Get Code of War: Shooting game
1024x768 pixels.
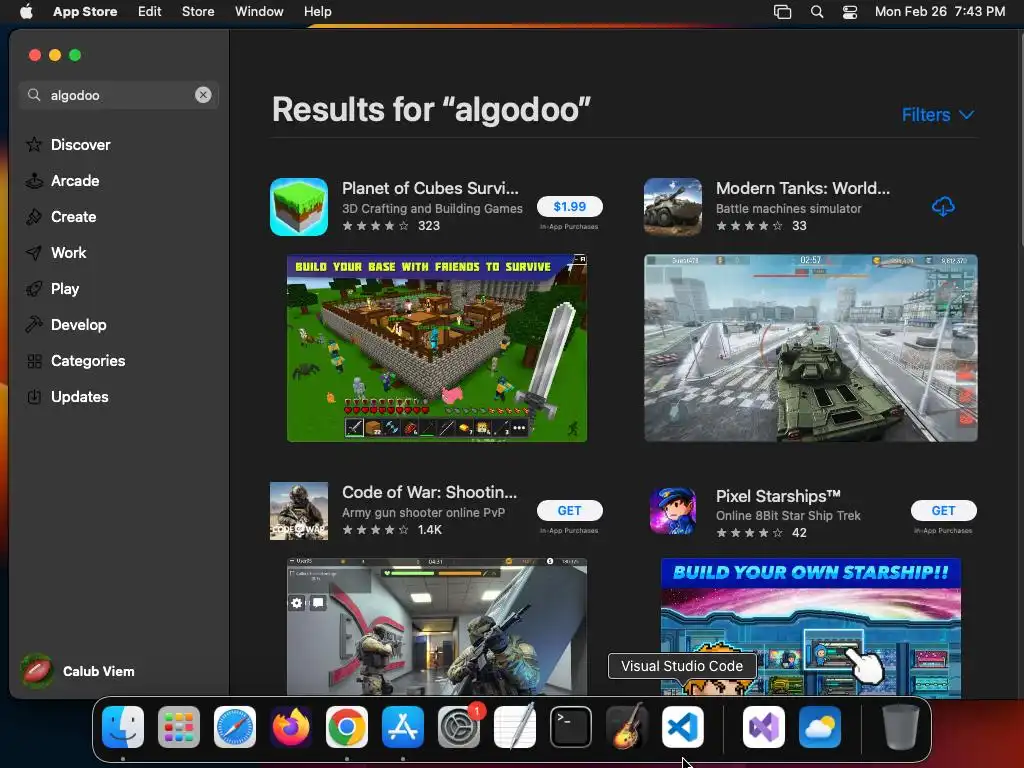[x=569, y=510]
